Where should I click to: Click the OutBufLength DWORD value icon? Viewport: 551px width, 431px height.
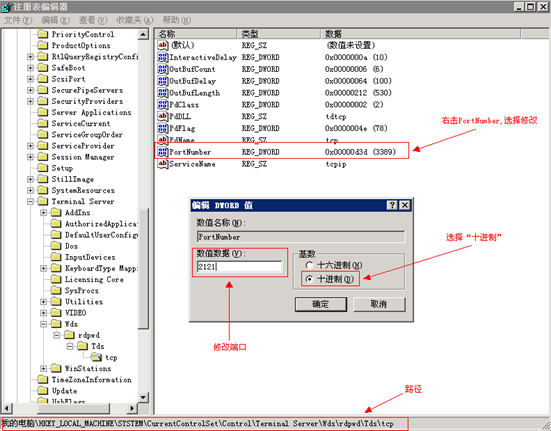tap(162, 93)
